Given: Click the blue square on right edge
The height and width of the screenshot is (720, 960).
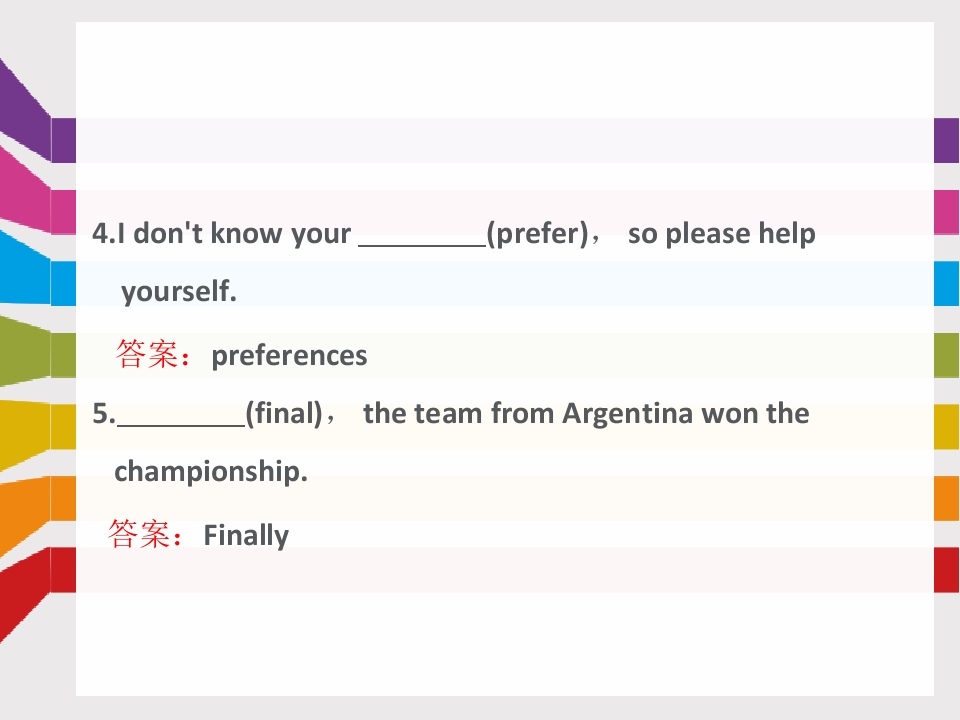Looking at the screenshot, I should coord(947,283).
